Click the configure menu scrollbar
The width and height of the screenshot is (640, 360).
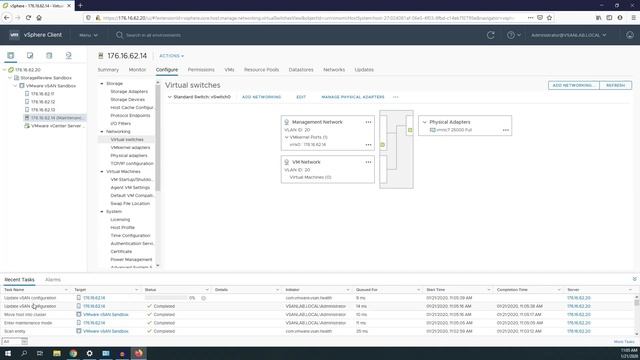click(x=158, y=139)
